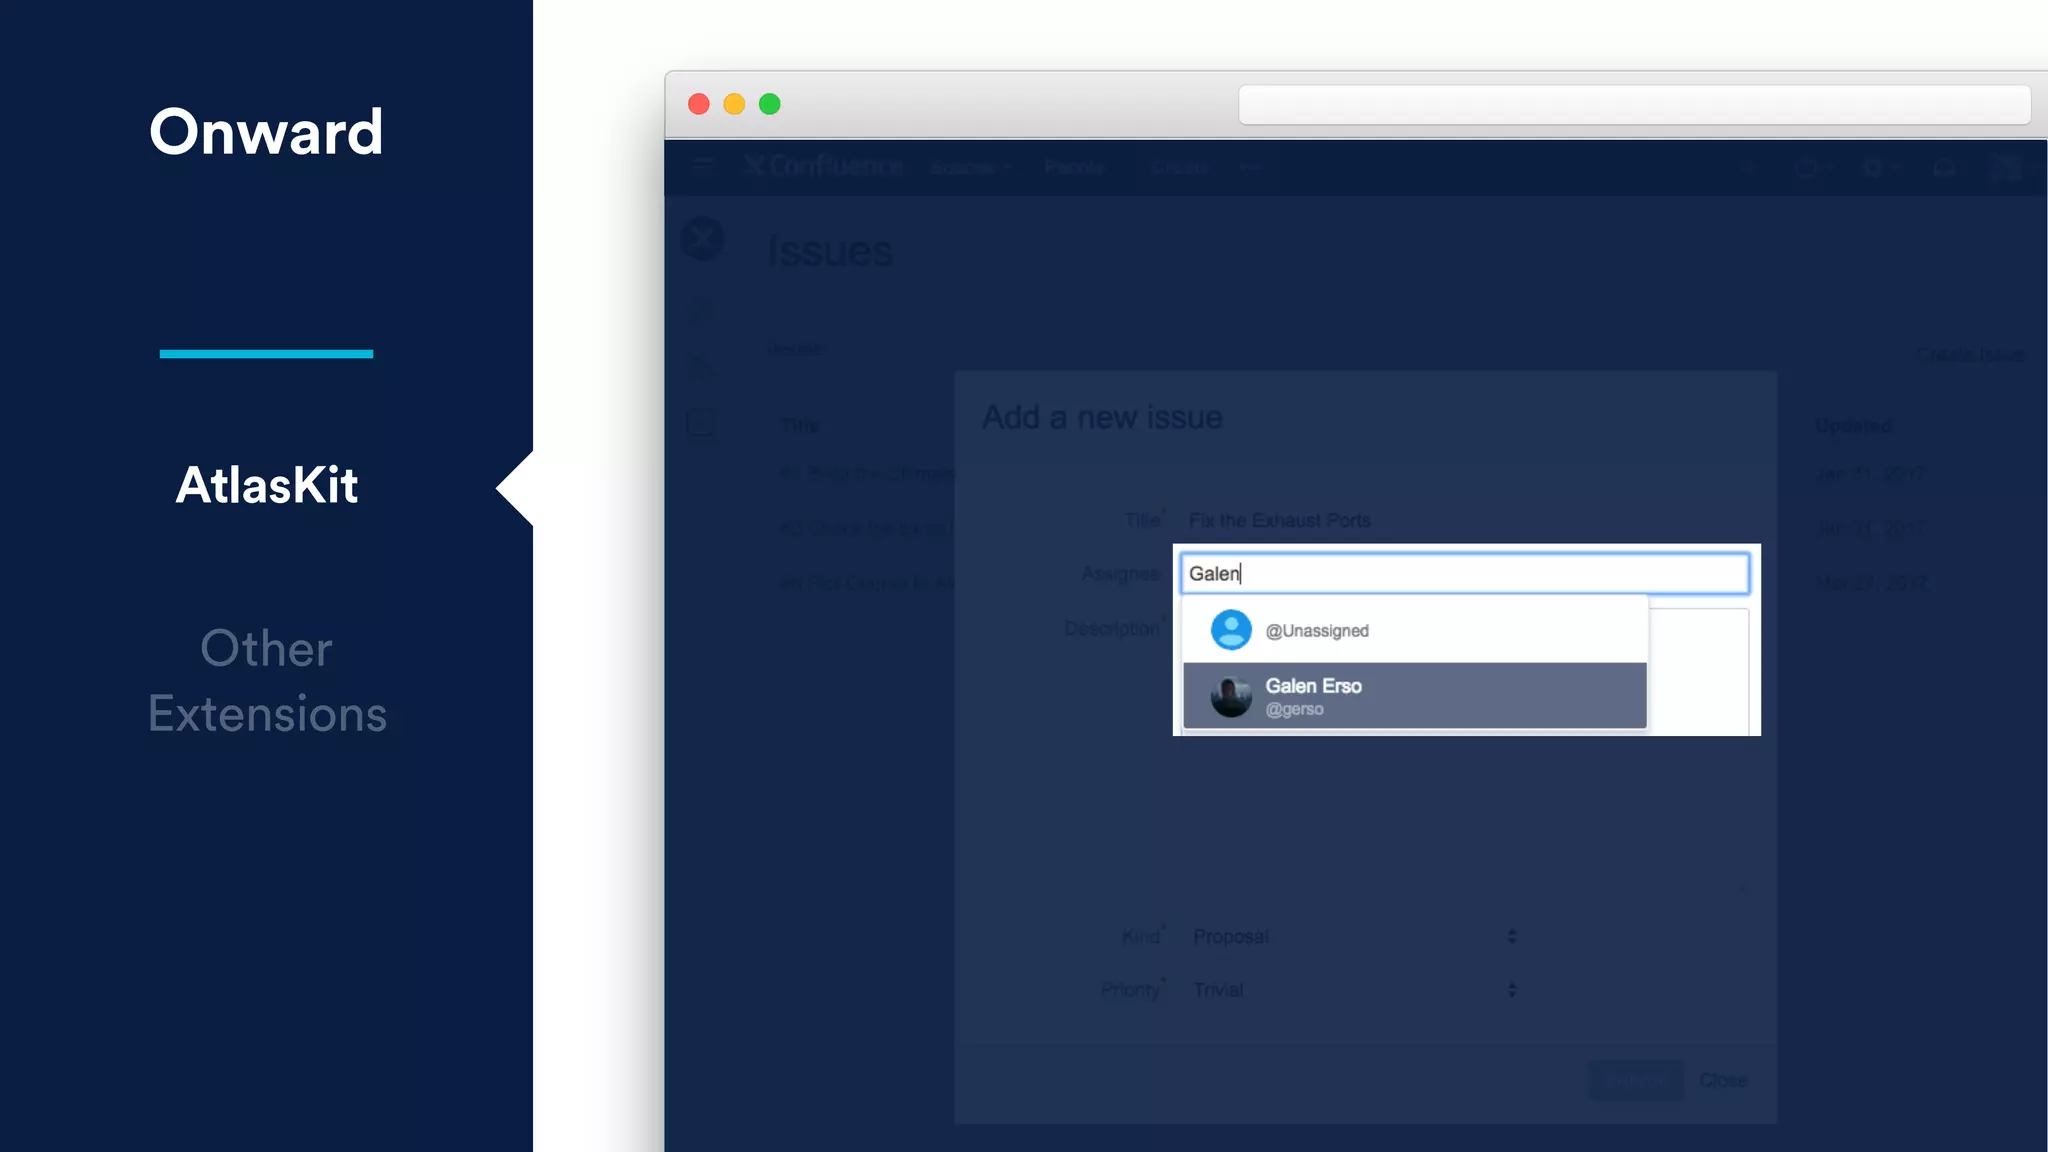Open issue #2 in the issues table

pos(867,528)
